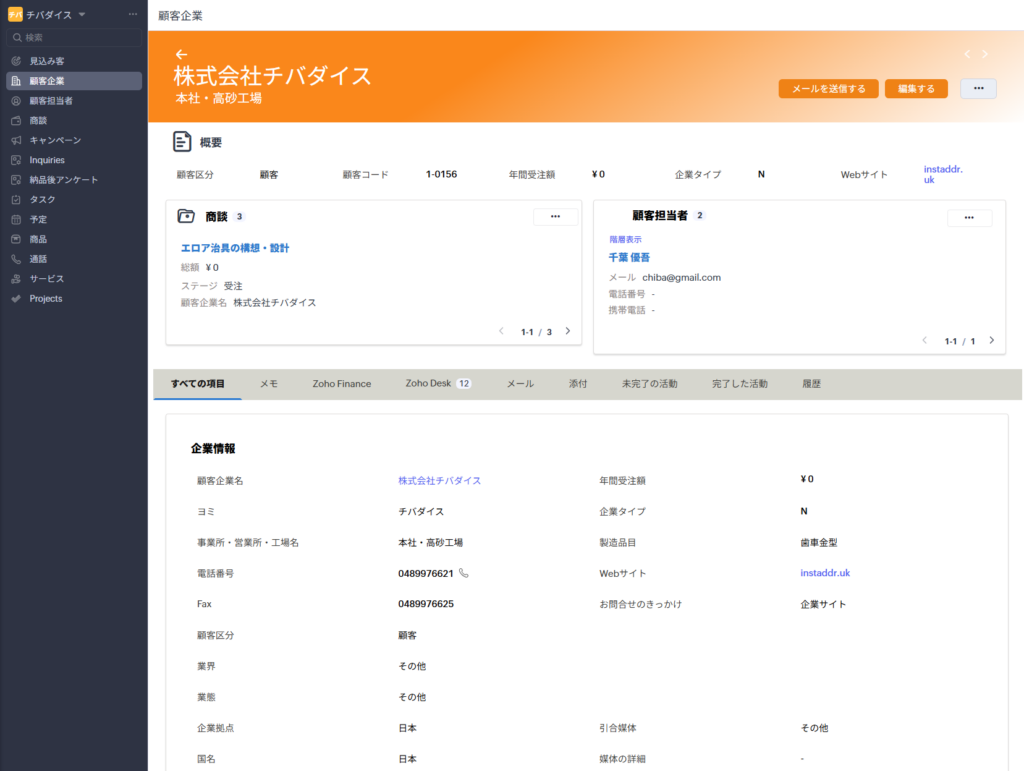Open instaddr.uk link in 企業情報

tap(825, 573)
